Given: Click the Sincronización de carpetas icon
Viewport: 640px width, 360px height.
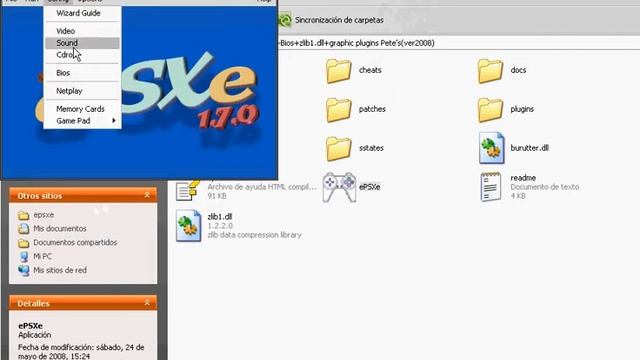Looking at the screenshot, I should (x=284, y=20).
